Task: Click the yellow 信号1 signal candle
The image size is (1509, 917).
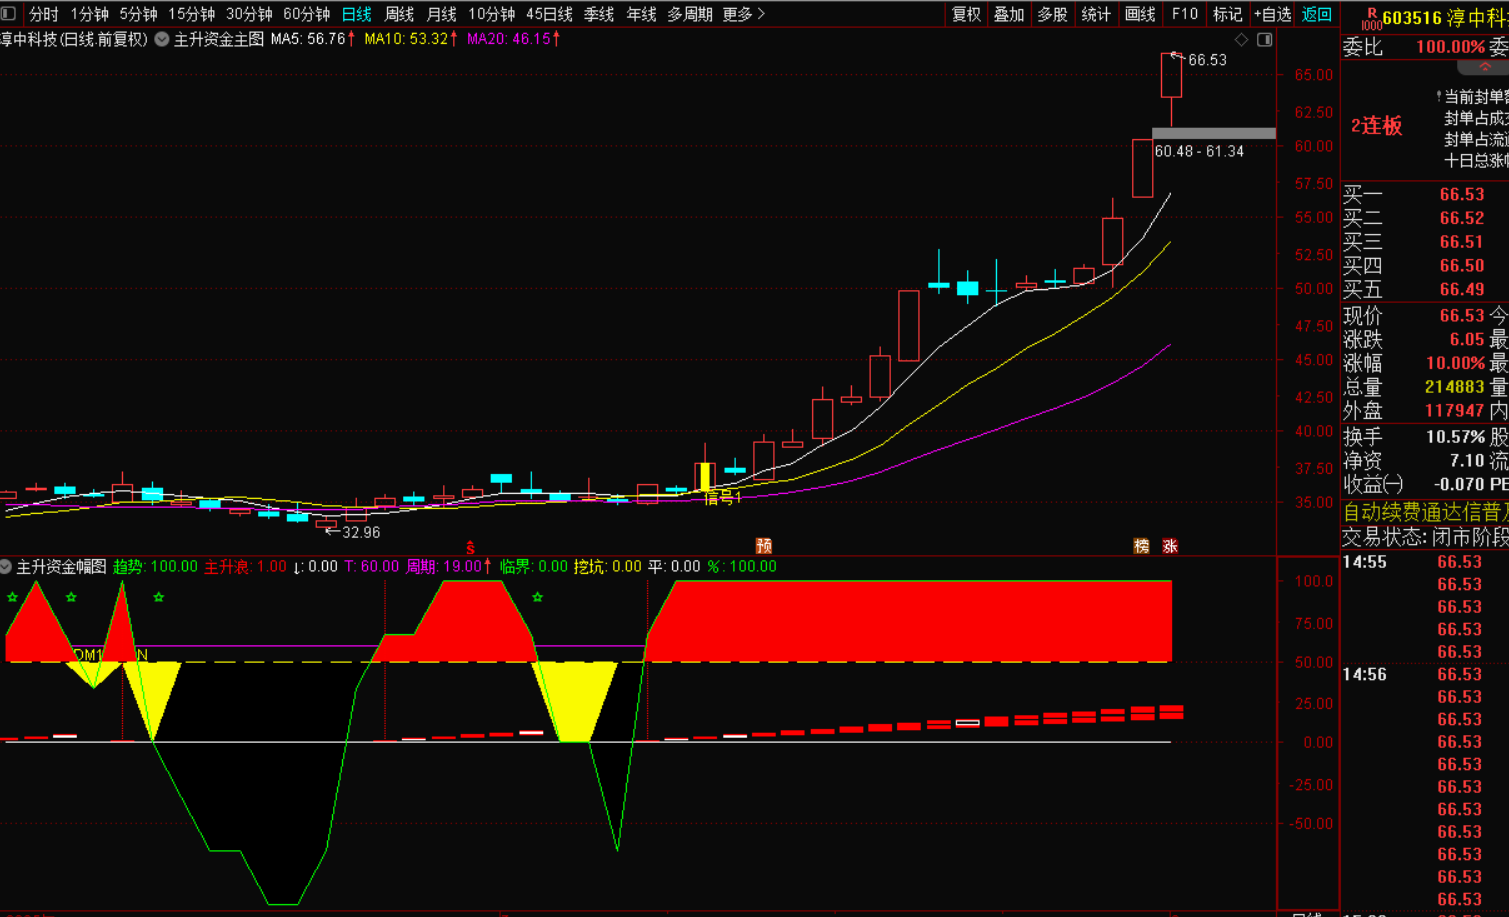Action: 706,477
